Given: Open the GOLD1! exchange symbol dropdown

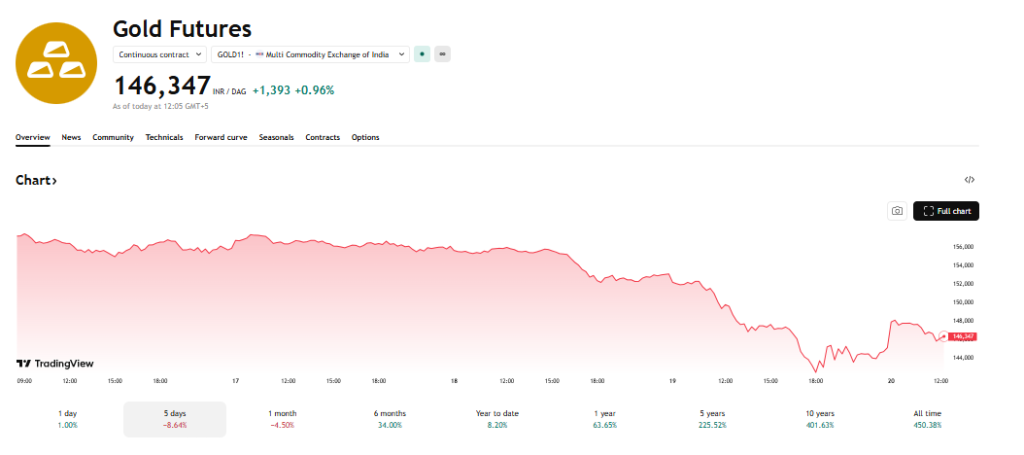Looking at the screenshot, I should (311, 54).
